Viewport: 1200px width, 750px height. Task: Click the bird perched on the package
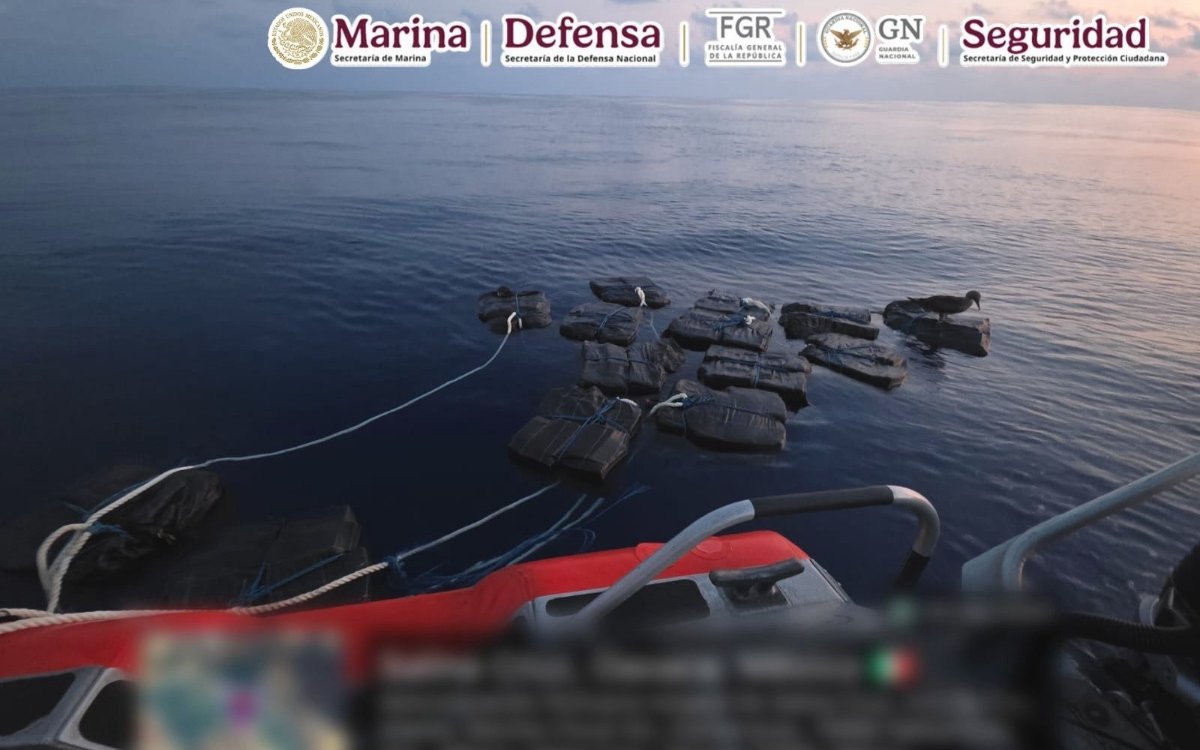(943, 303)
